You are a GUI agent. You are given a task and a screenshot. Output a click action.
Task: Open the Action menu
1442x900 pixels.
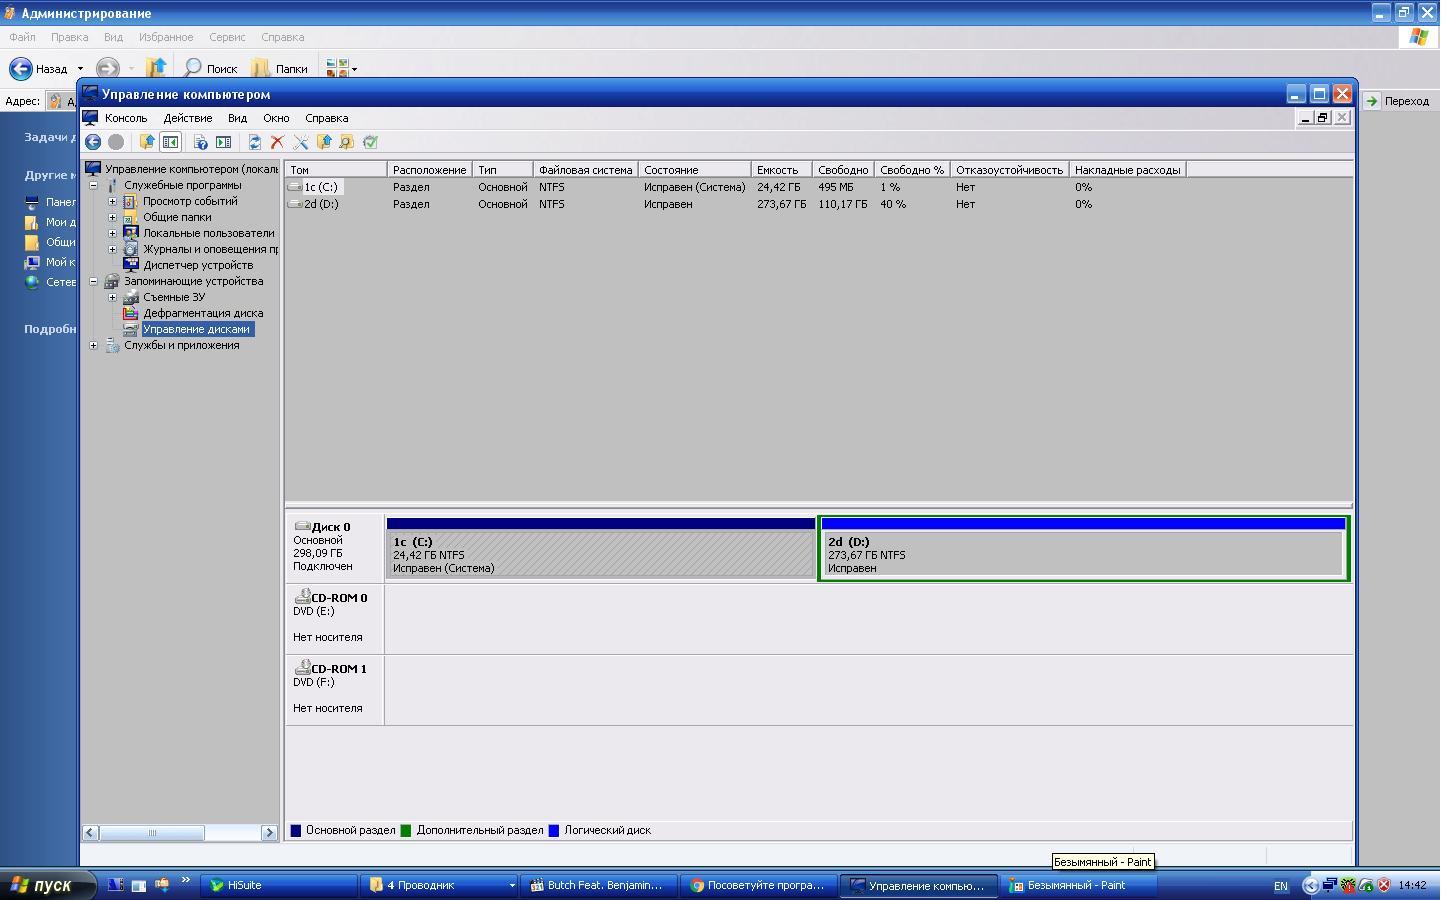(187, 118)
